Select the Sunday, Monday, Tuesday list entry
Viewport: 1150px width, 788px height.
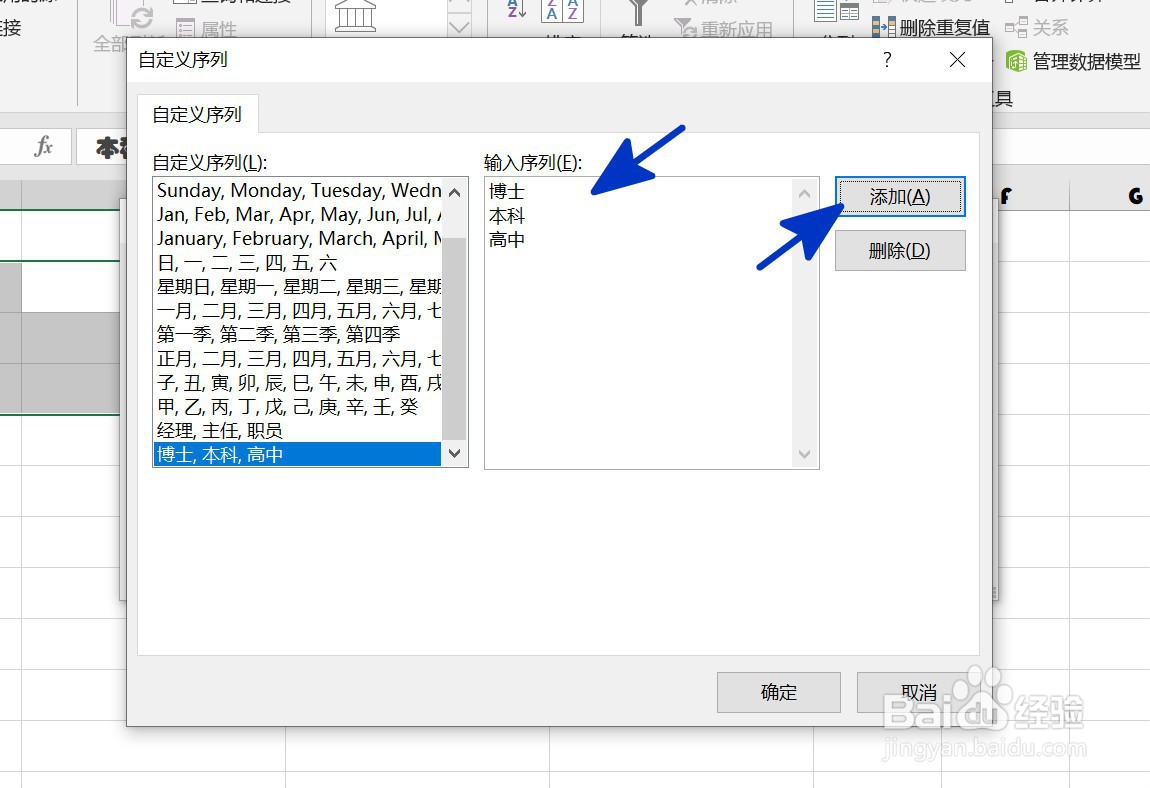click(x=298, y=191)
